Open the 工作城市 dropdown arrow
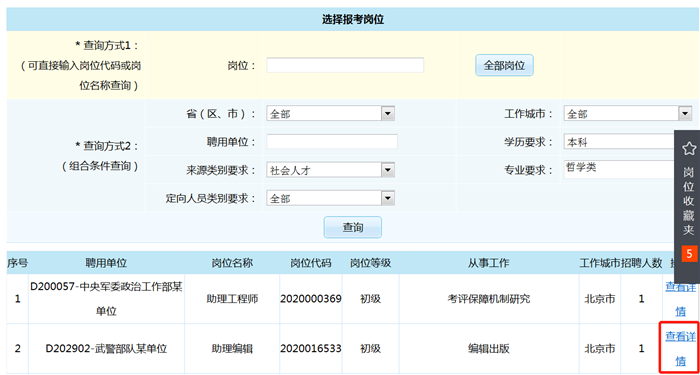This screenshot has width=700, height=375. [x=685, y=114]
